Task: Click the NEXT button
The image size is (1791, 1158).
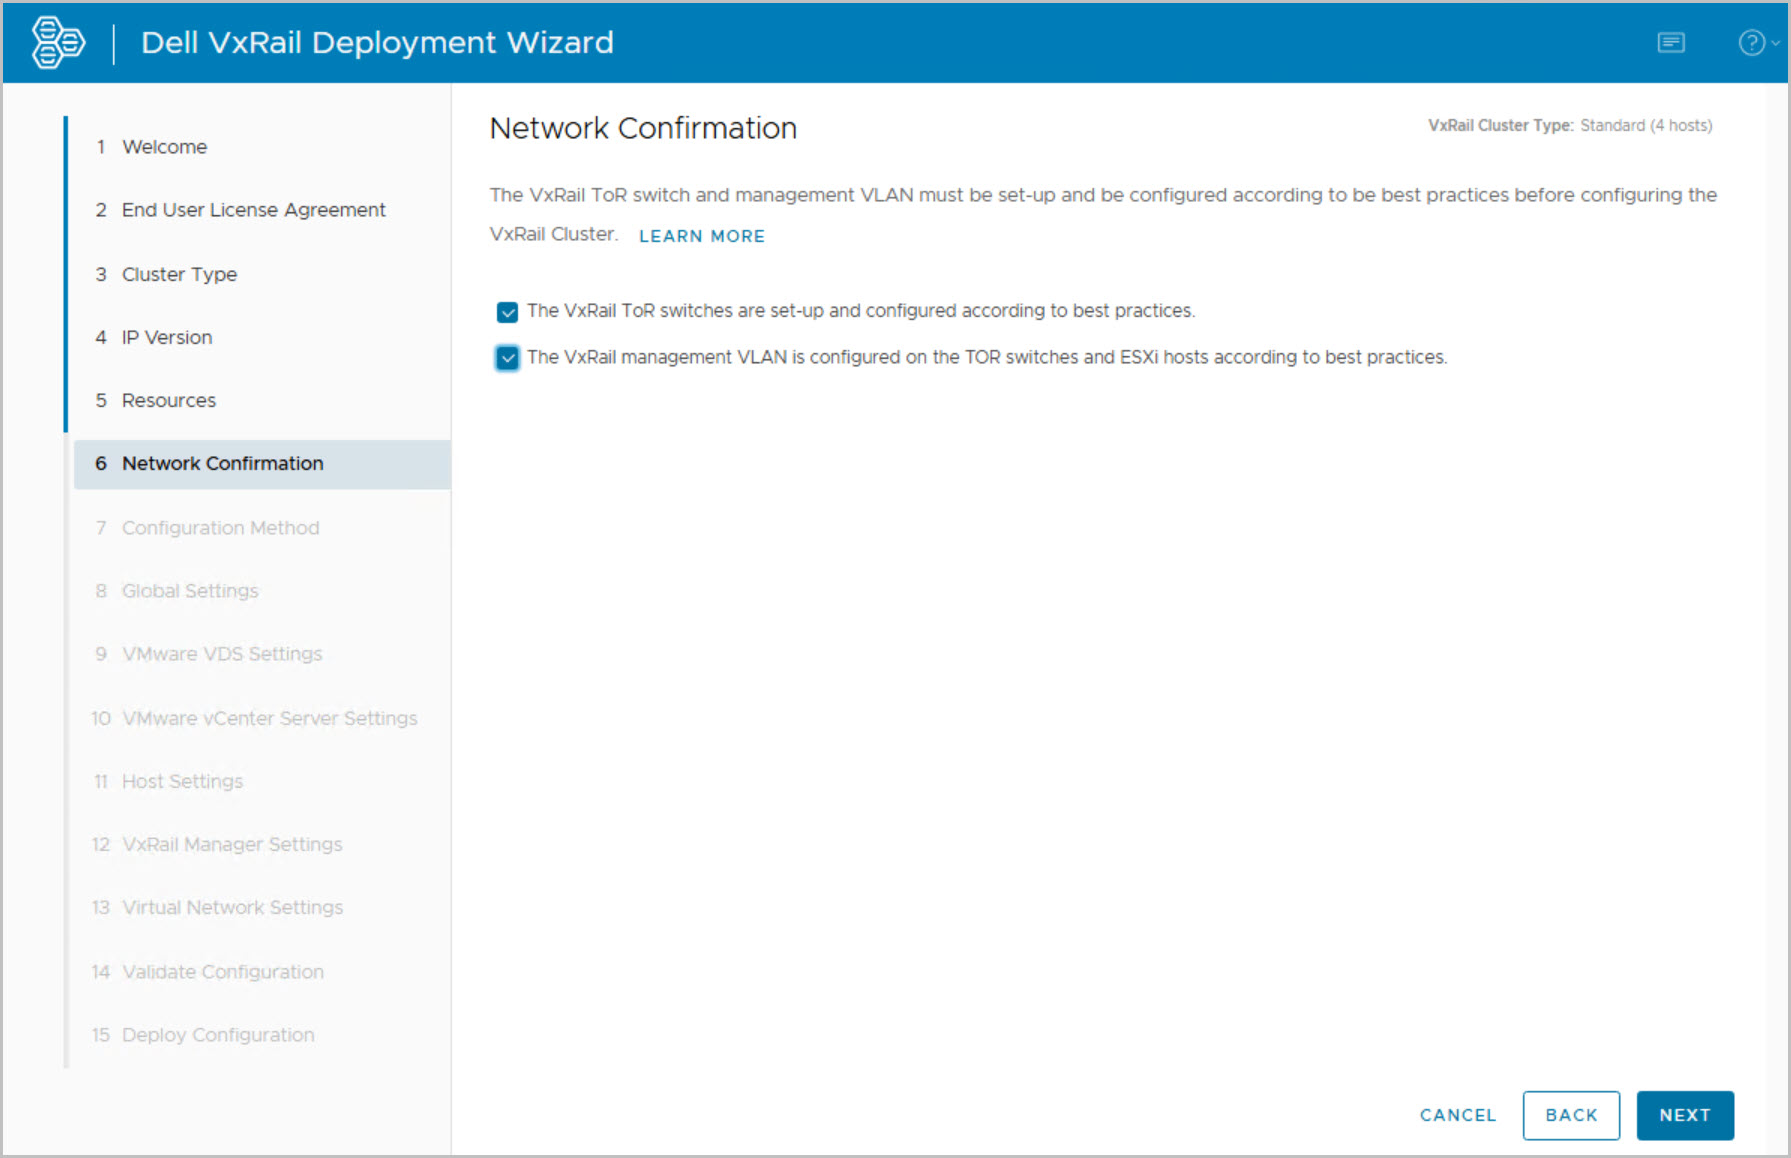Action: point(1684,1115)
